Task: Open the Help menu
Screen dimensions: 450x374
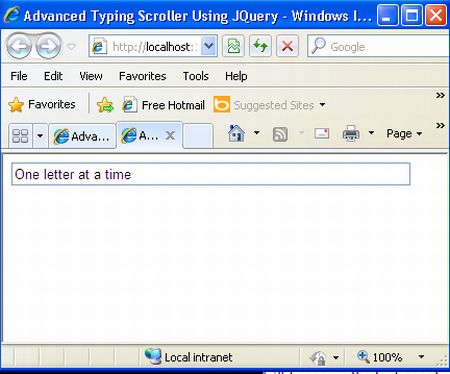Action: [x=236, y=76]
